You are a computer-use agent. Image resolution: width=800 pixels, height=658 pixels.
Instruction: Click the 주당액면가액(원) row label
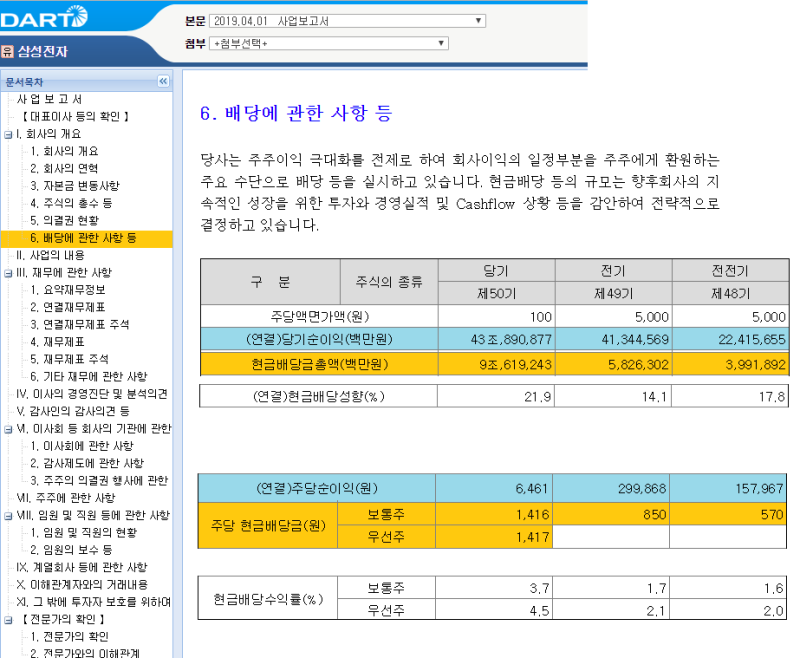click(x=319, y=317)
